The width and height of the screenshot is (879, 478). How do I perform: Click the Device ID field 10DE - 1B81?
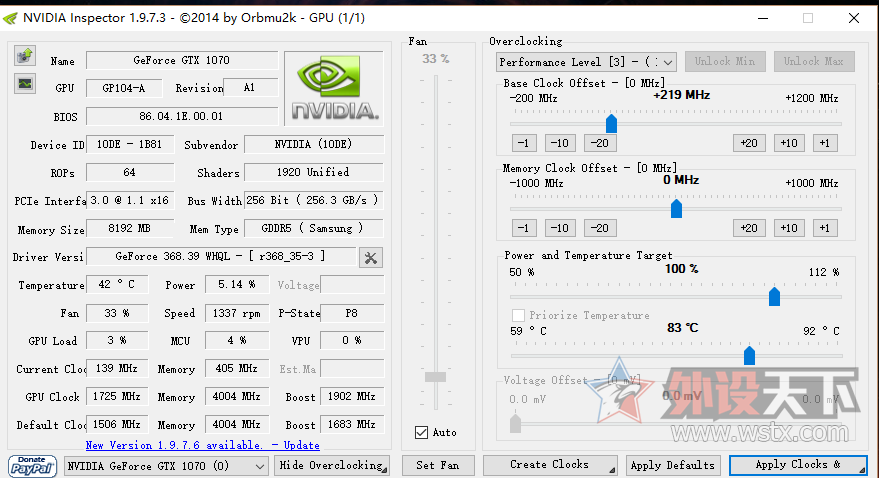click(130, 145)
